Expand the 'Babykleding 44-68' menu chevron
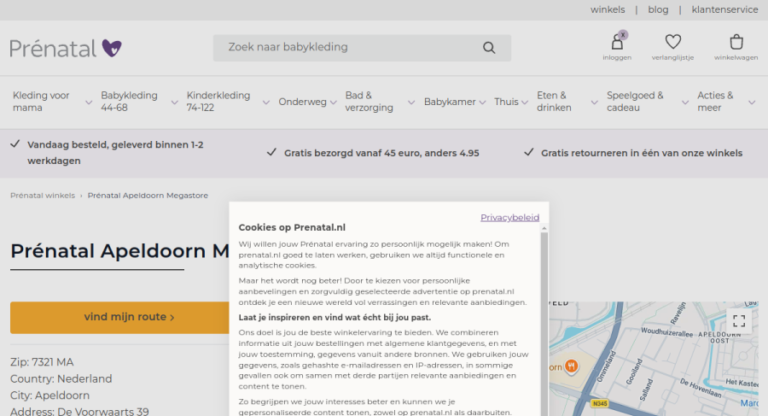 tap(174, 102)
